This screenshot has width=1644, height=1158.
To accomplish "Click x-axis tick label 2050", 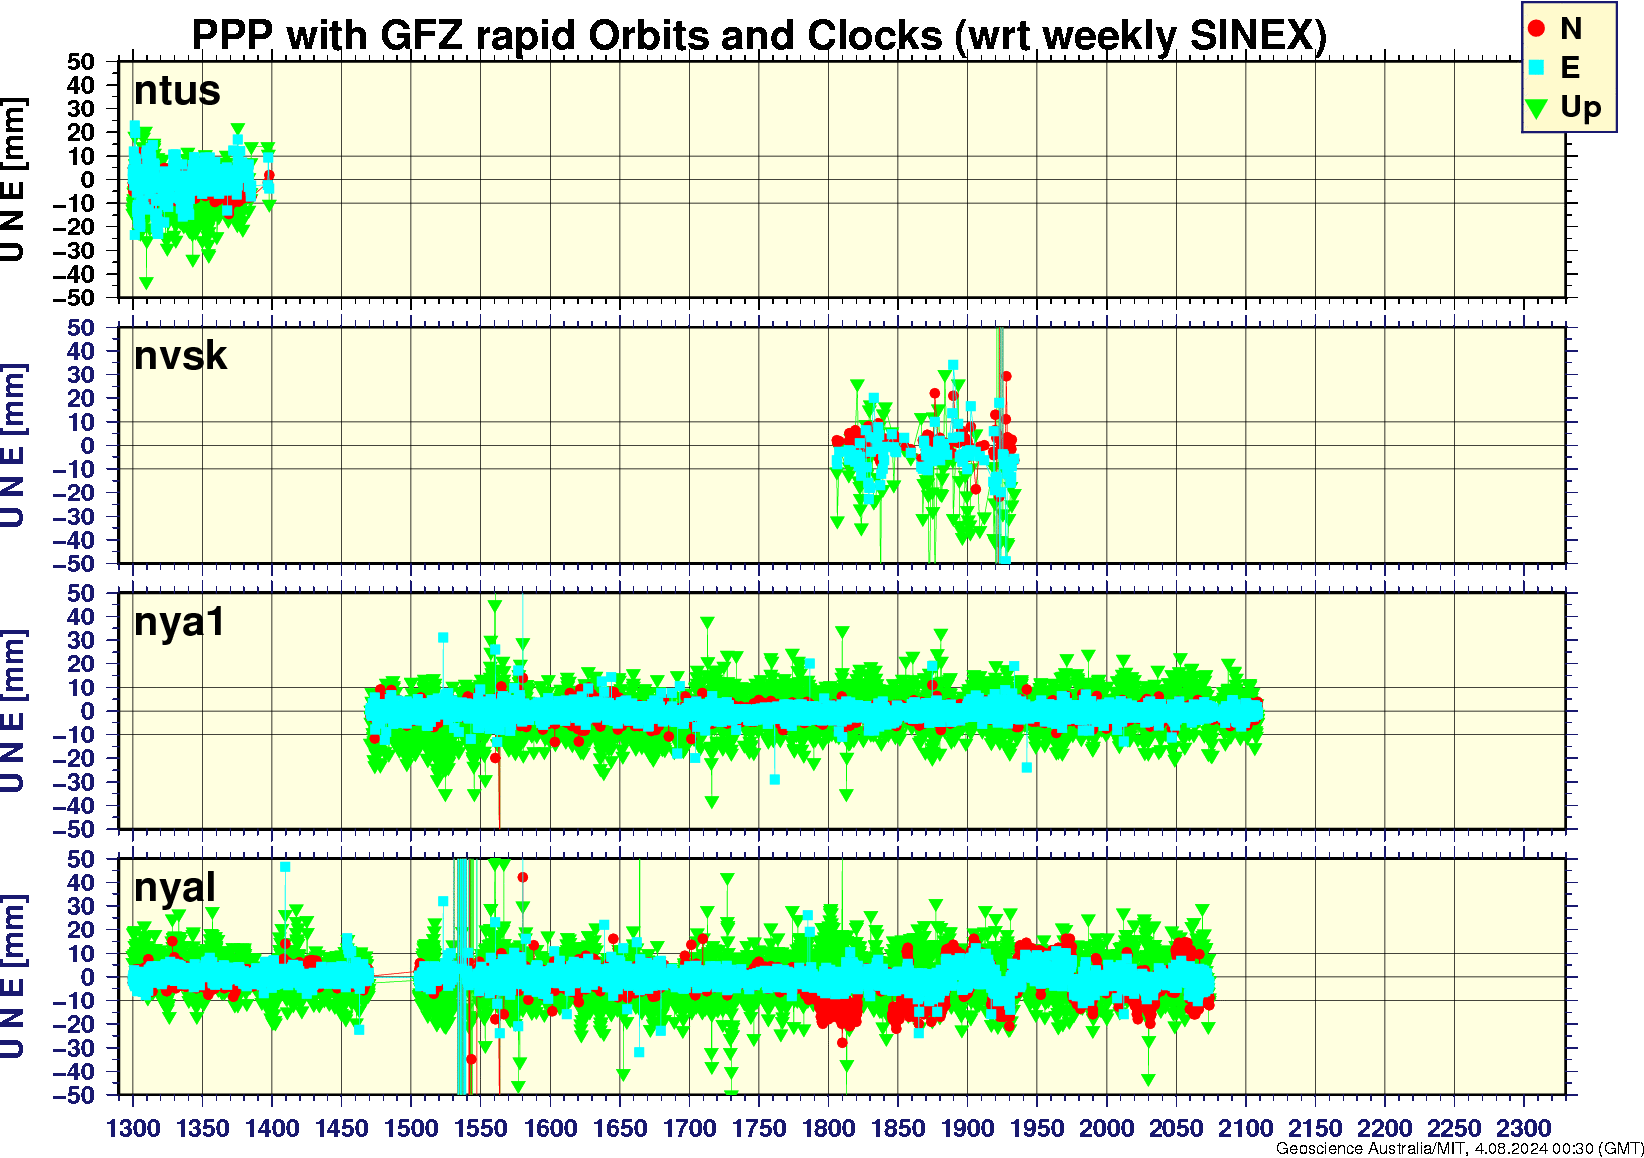I will [1176, 1128].
